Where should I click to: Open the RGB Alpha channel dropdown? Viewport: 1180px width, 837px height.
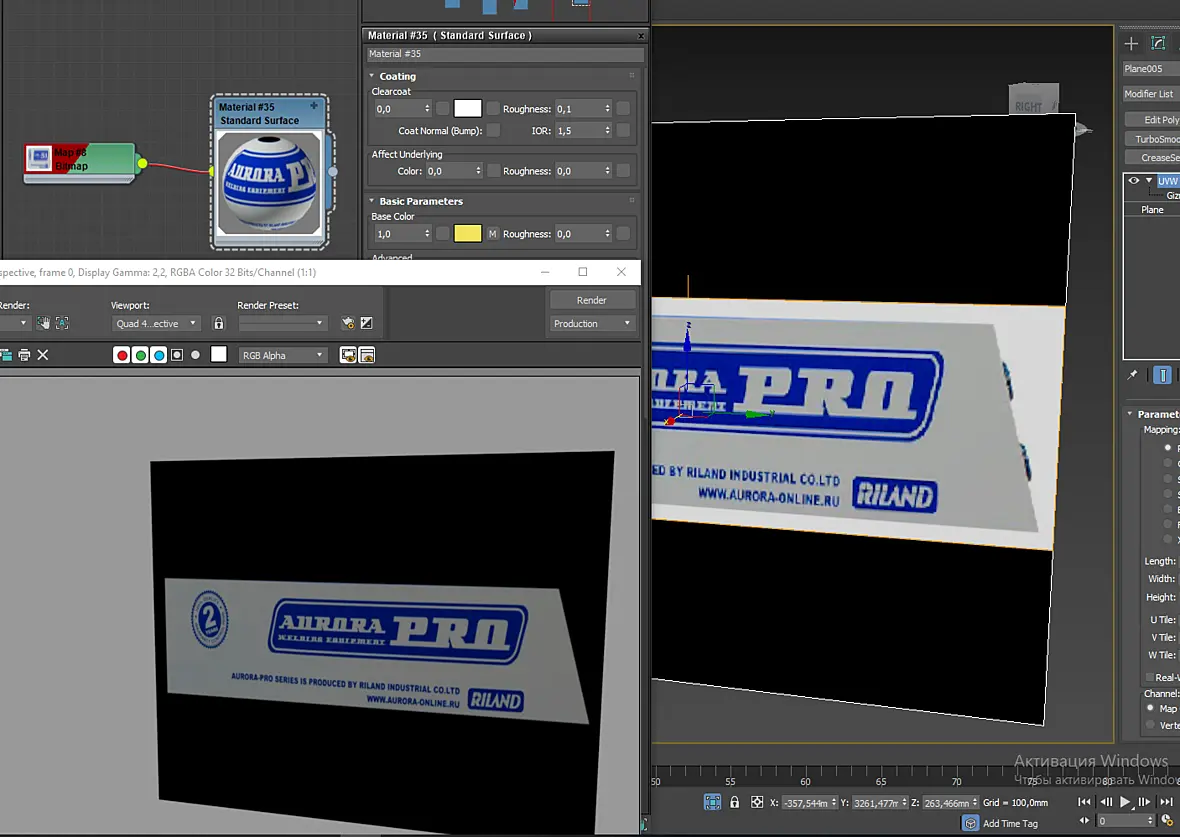pyautogui.click(x=282, y=355)
